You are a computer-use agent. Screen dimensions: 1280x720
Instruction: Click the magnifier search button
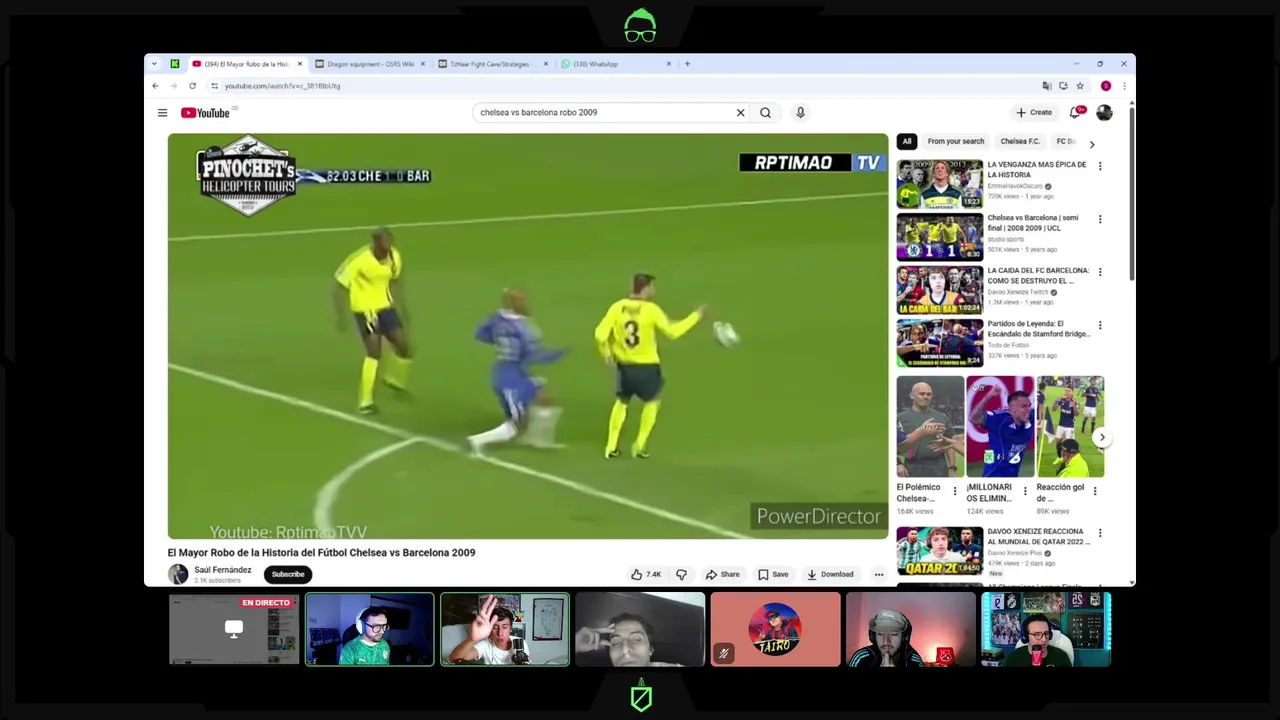765,113
